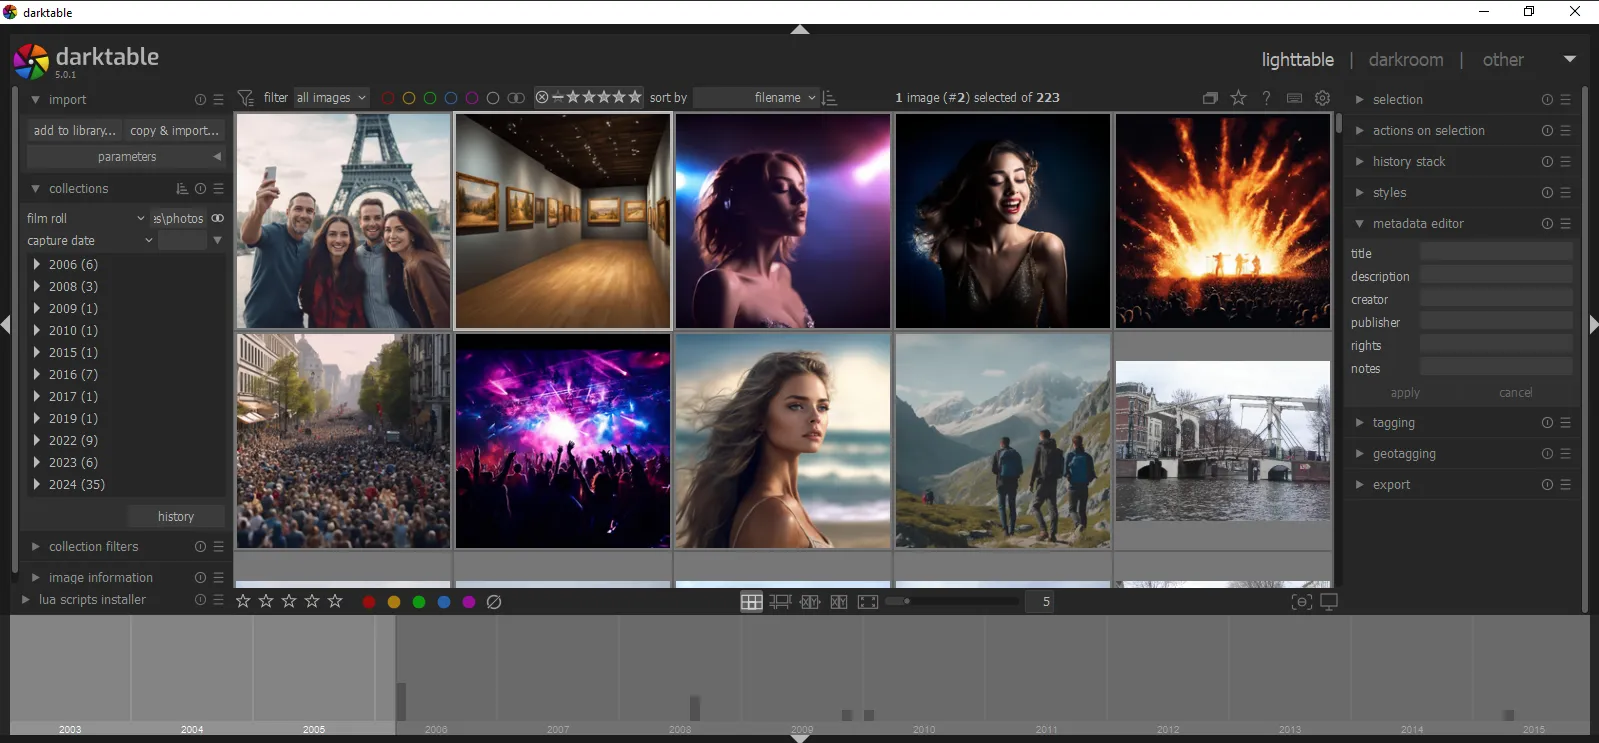The width and height of the screenshot is (1599, 743).
Task: Switch to the darkroom view
Action: point(1406,60)
